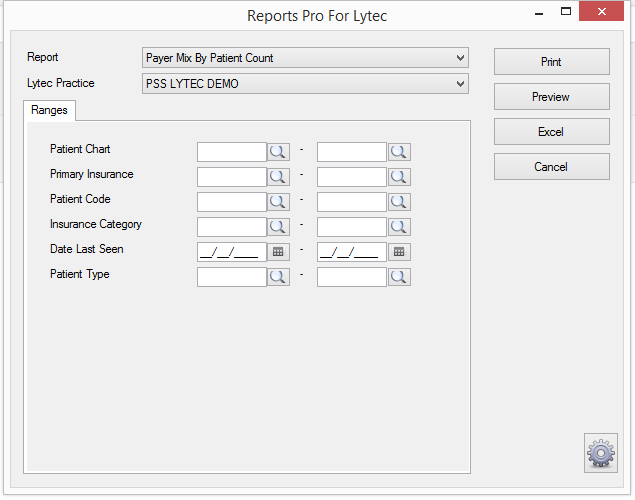Click the Cancel button
The width and height of the screenshot is (635, 500).
[x=552, y=166]
